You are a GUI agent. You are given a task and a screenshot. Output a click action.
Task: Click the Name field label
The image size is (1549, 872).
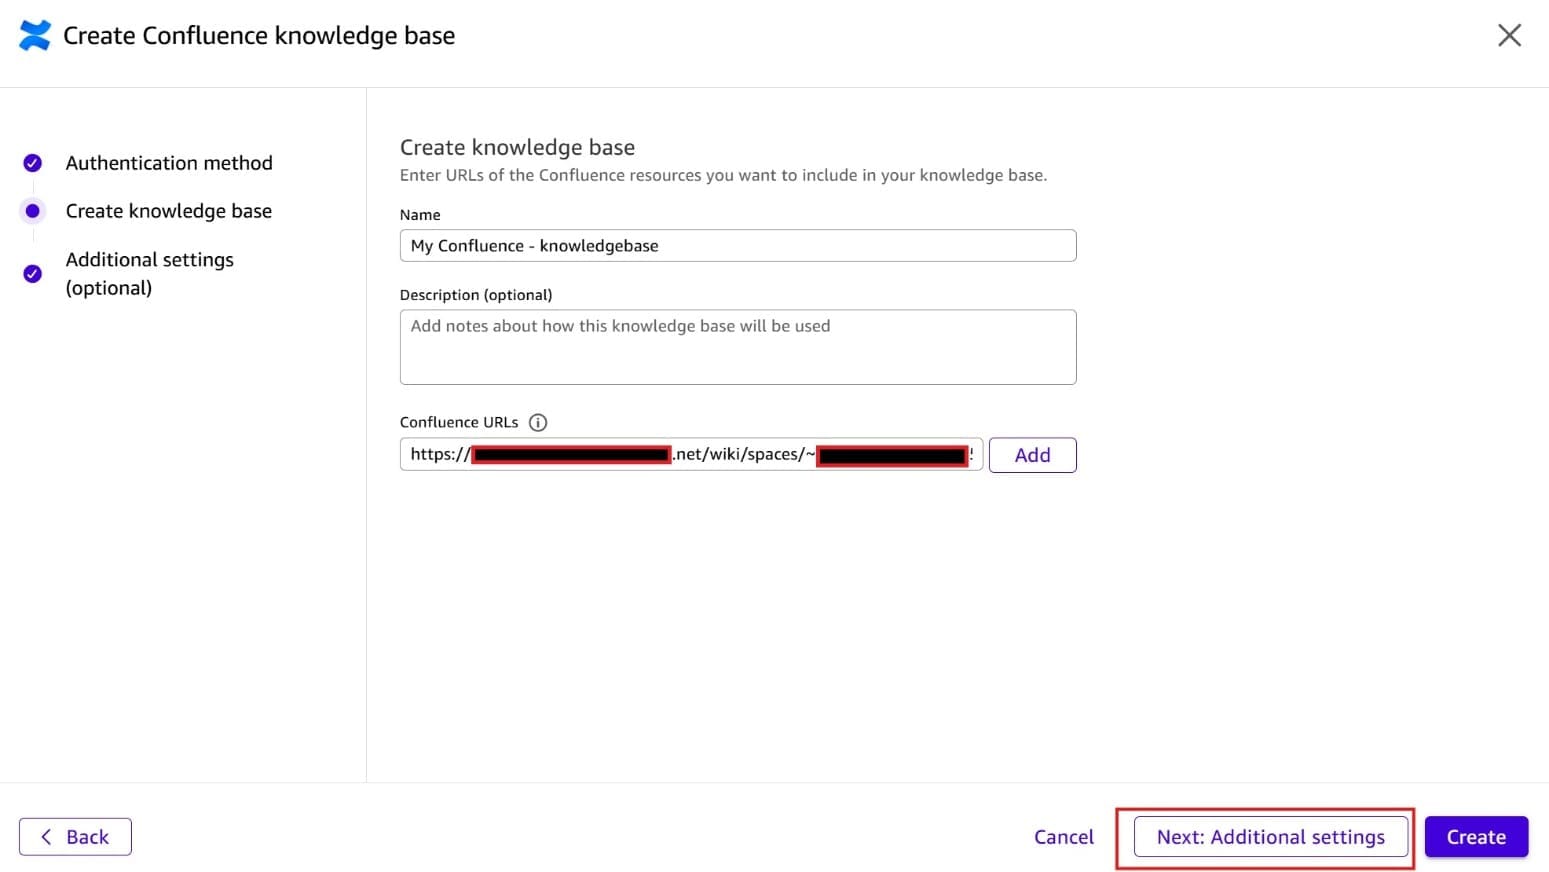(x=420, y=215)
